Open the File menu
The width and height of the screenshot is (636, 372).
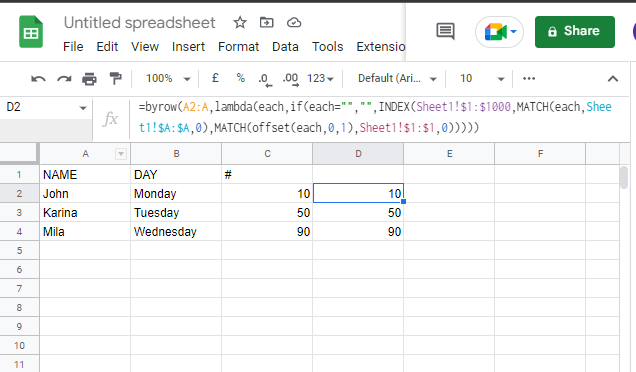73,47
